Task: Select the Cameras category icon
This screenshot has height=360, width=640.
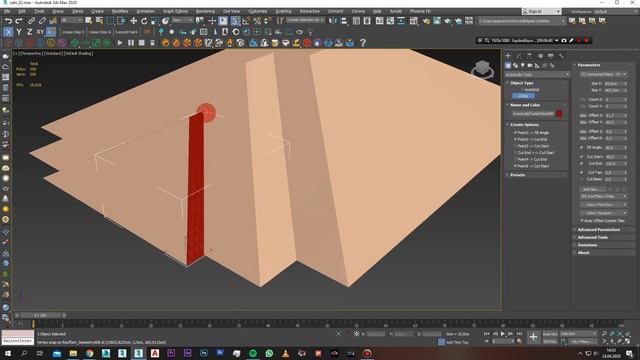Action: [x=530, y=65]
